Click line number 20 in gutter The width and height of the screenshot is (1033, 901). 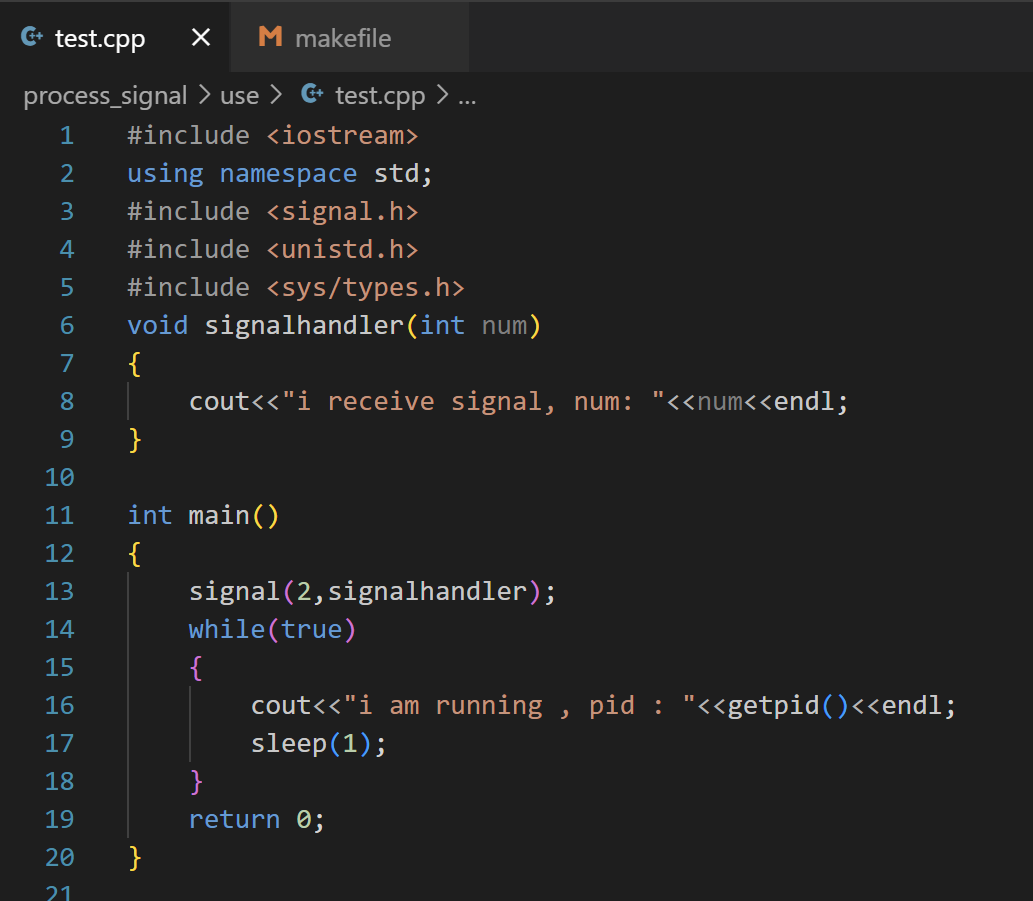[59, 858]
